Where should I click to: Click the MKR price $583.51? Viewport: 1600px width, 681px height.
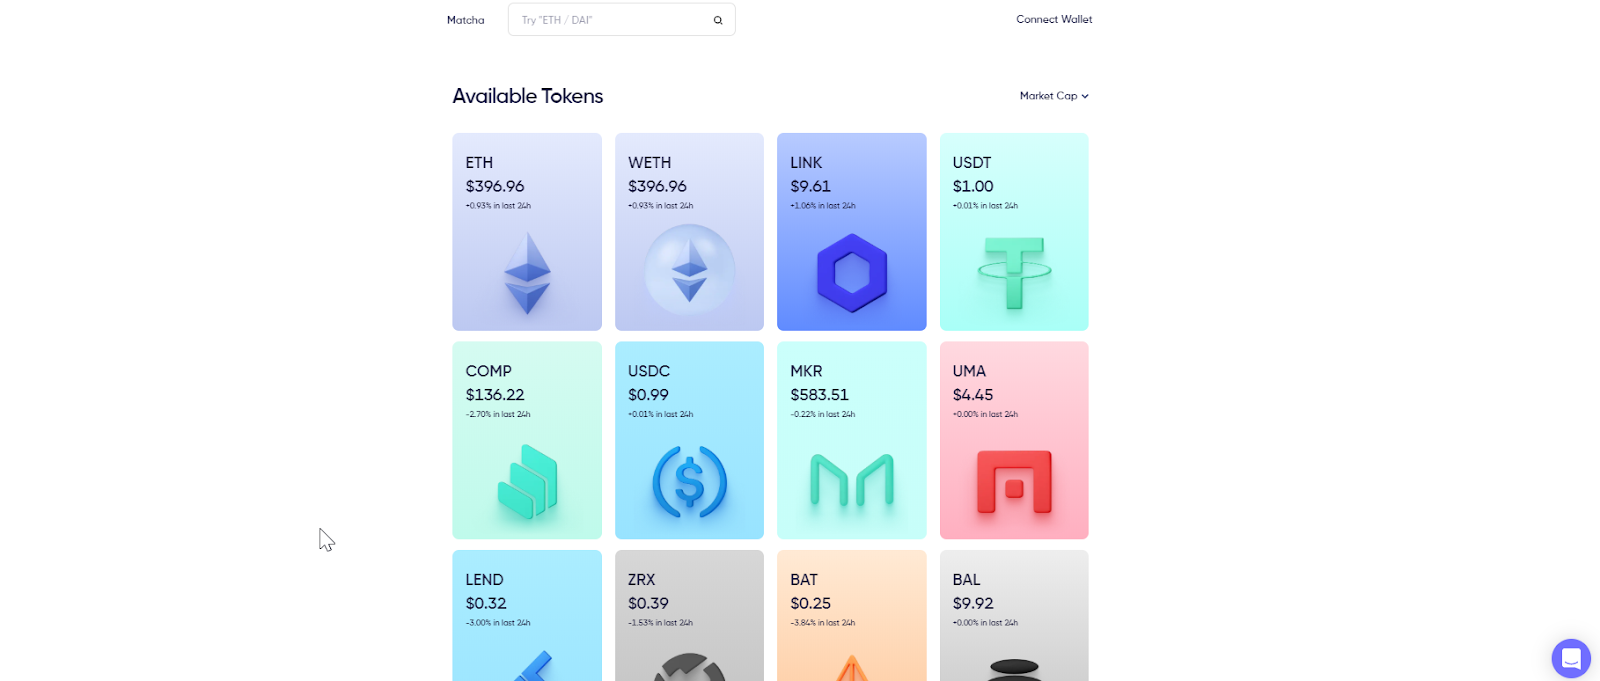(x=819, y=395)
